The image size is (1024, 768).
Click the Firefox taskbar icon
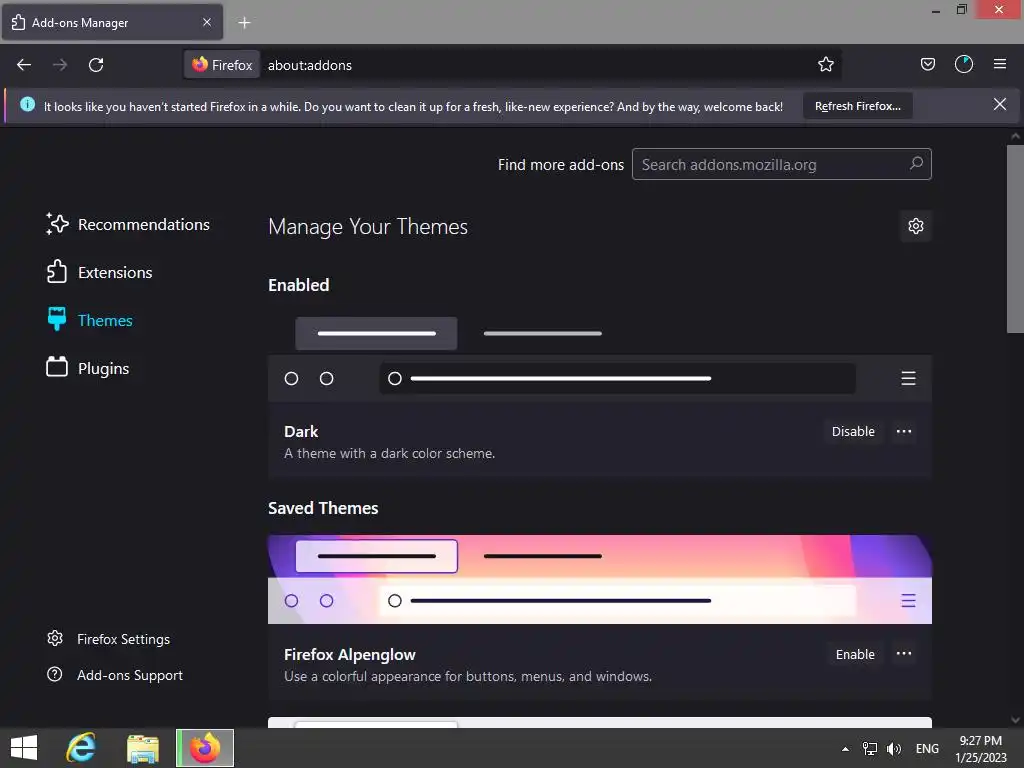click(x=204, y=748)
